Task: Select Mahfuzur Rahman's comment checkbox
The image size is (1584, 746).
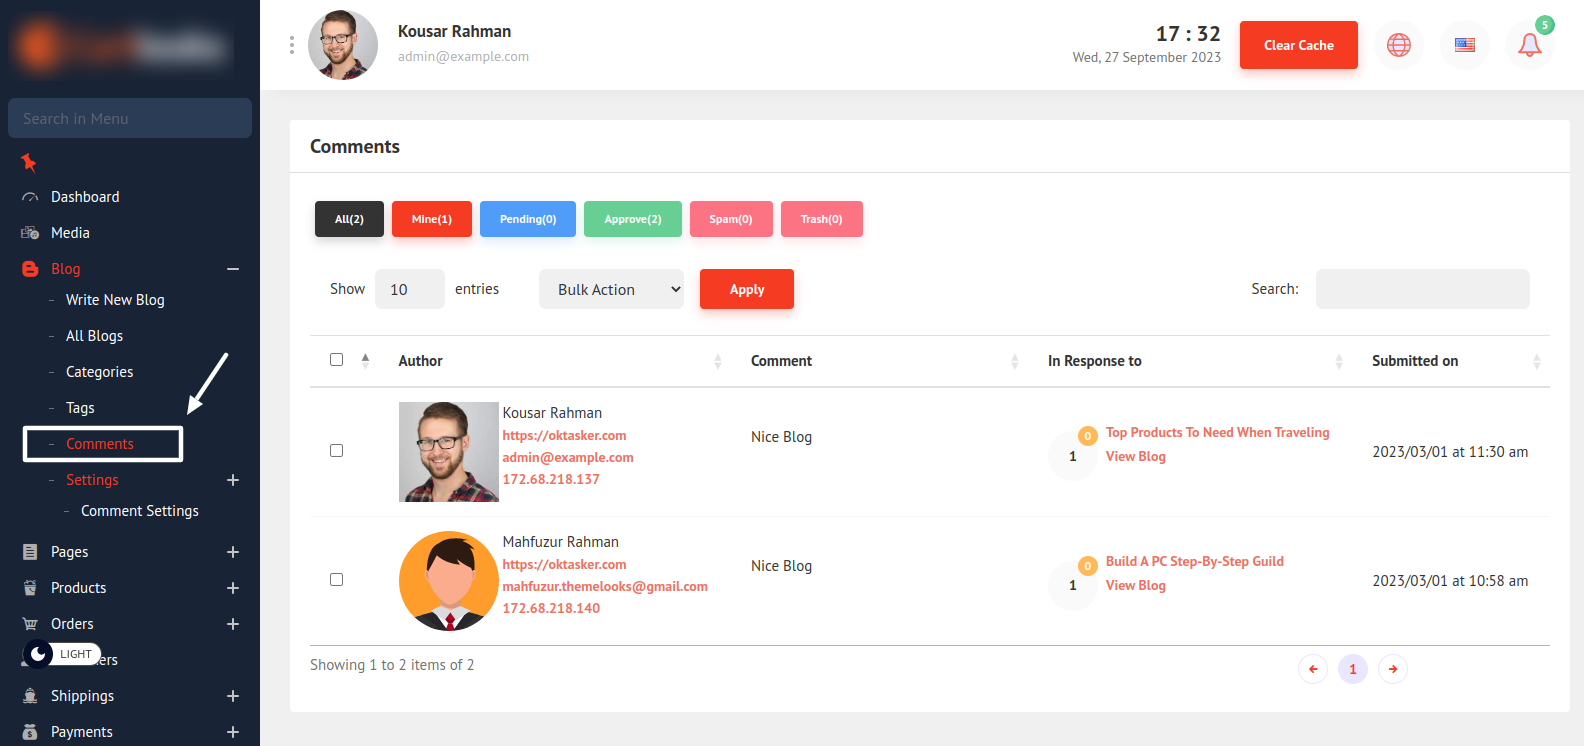Action: click(336, 580)
